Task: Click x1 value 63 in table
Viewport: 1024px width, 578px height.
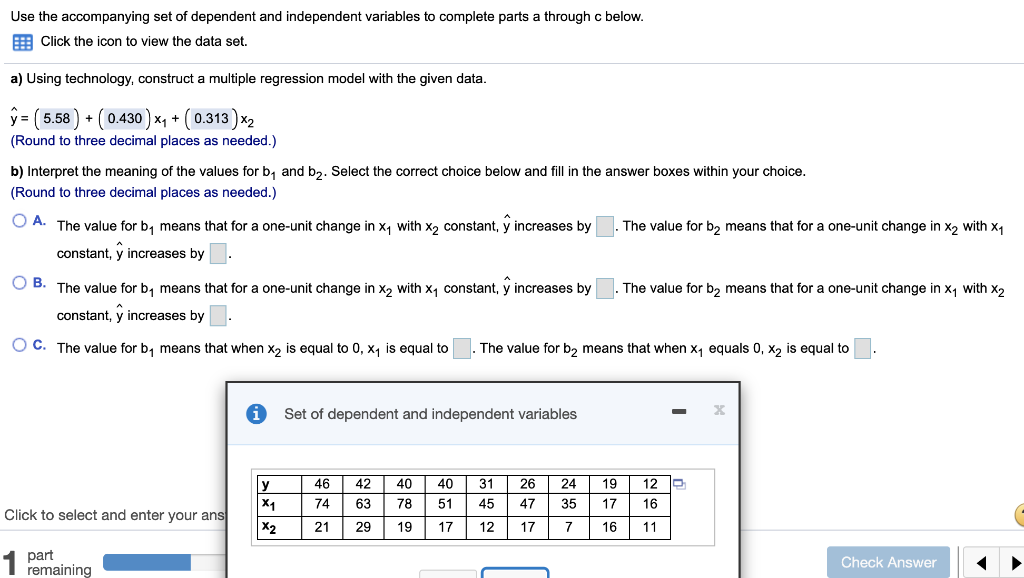Action: click(x=363, y=504)
